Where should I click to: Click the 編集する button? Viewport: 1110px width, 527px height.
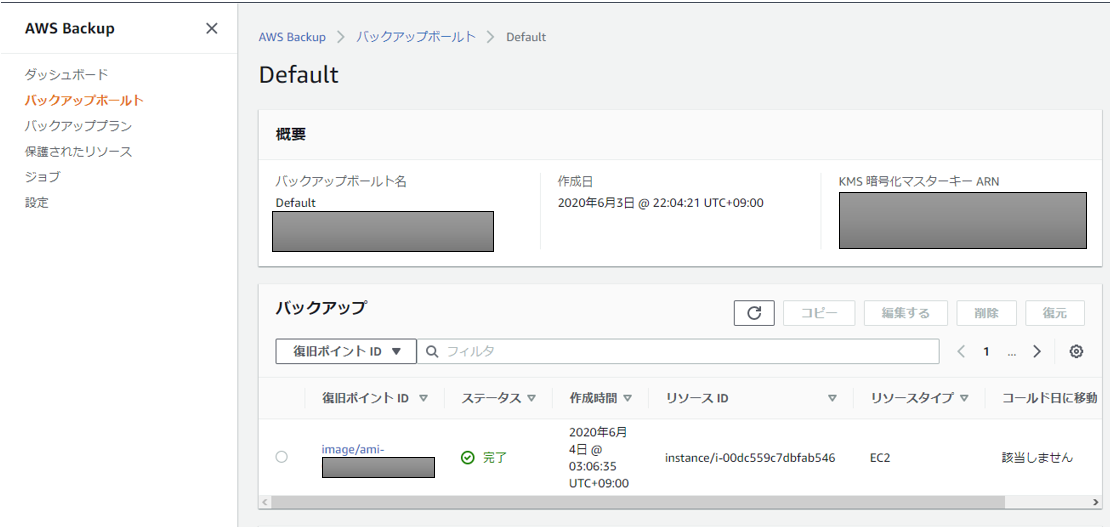(x=906, y=312)
